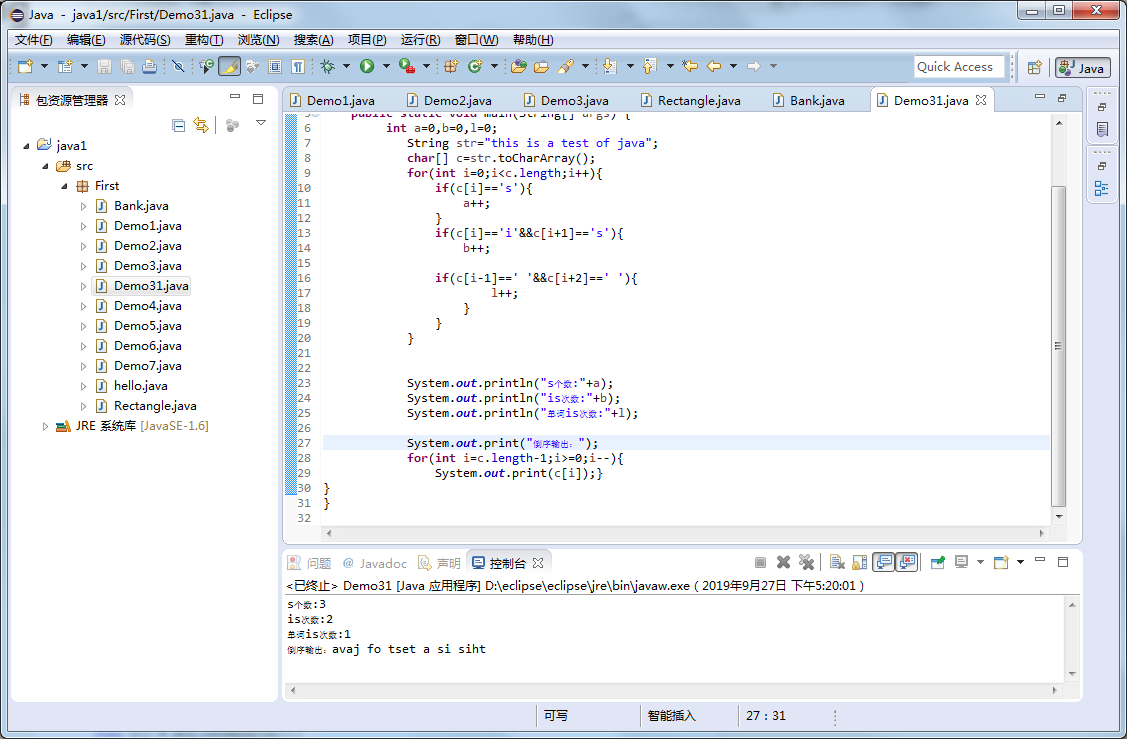Click the editor horizontal scrollbar track
Viewport: 1127px width, 739px height.
684,533
